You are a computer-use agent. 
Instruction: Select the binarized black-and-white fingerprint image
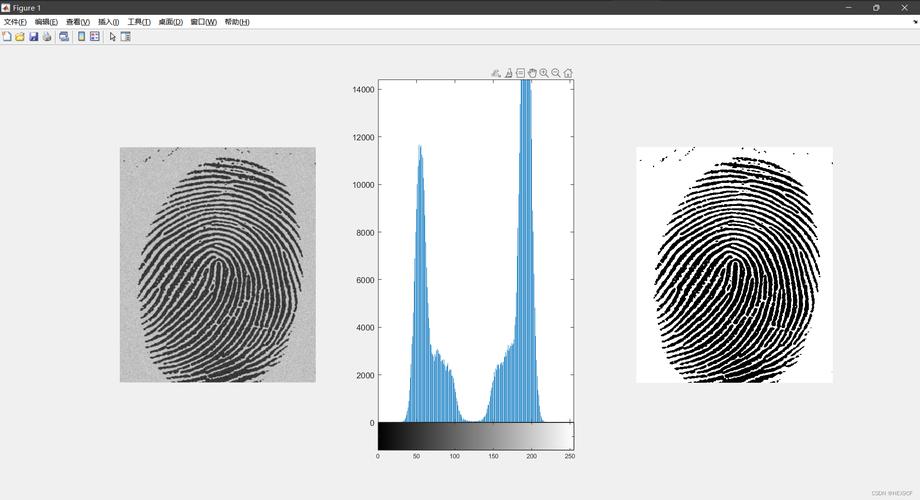coord(734,265)
